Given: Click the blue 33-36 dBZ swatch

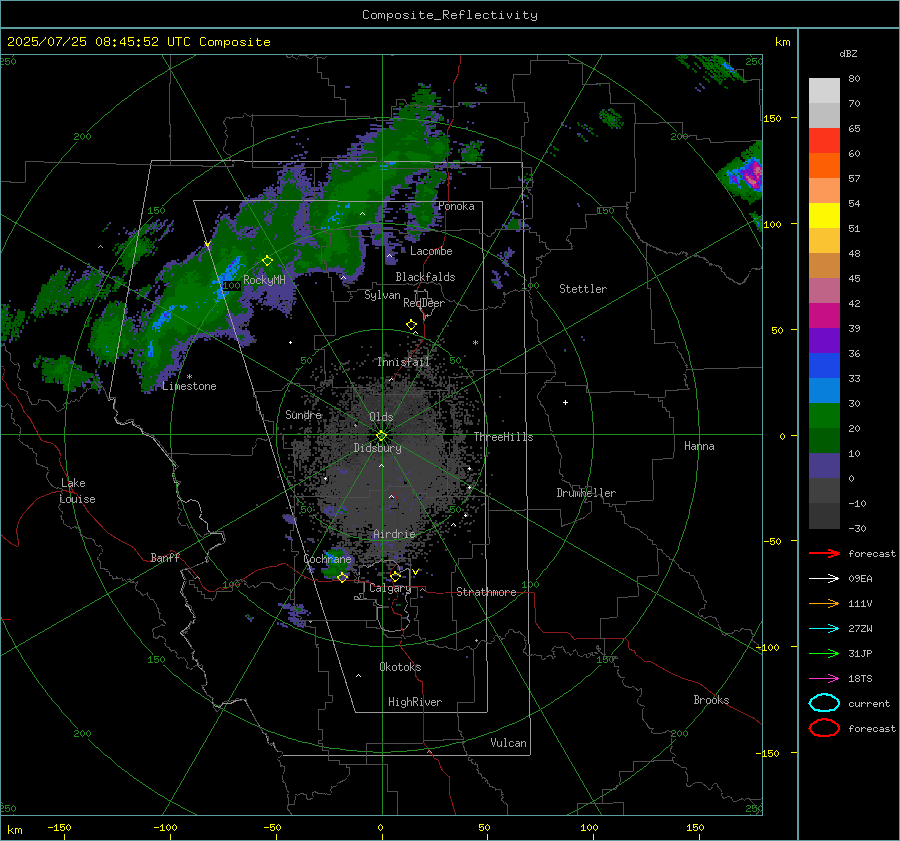Looking at the screenshot, I should pyautogui.click(x=824, y=366).
